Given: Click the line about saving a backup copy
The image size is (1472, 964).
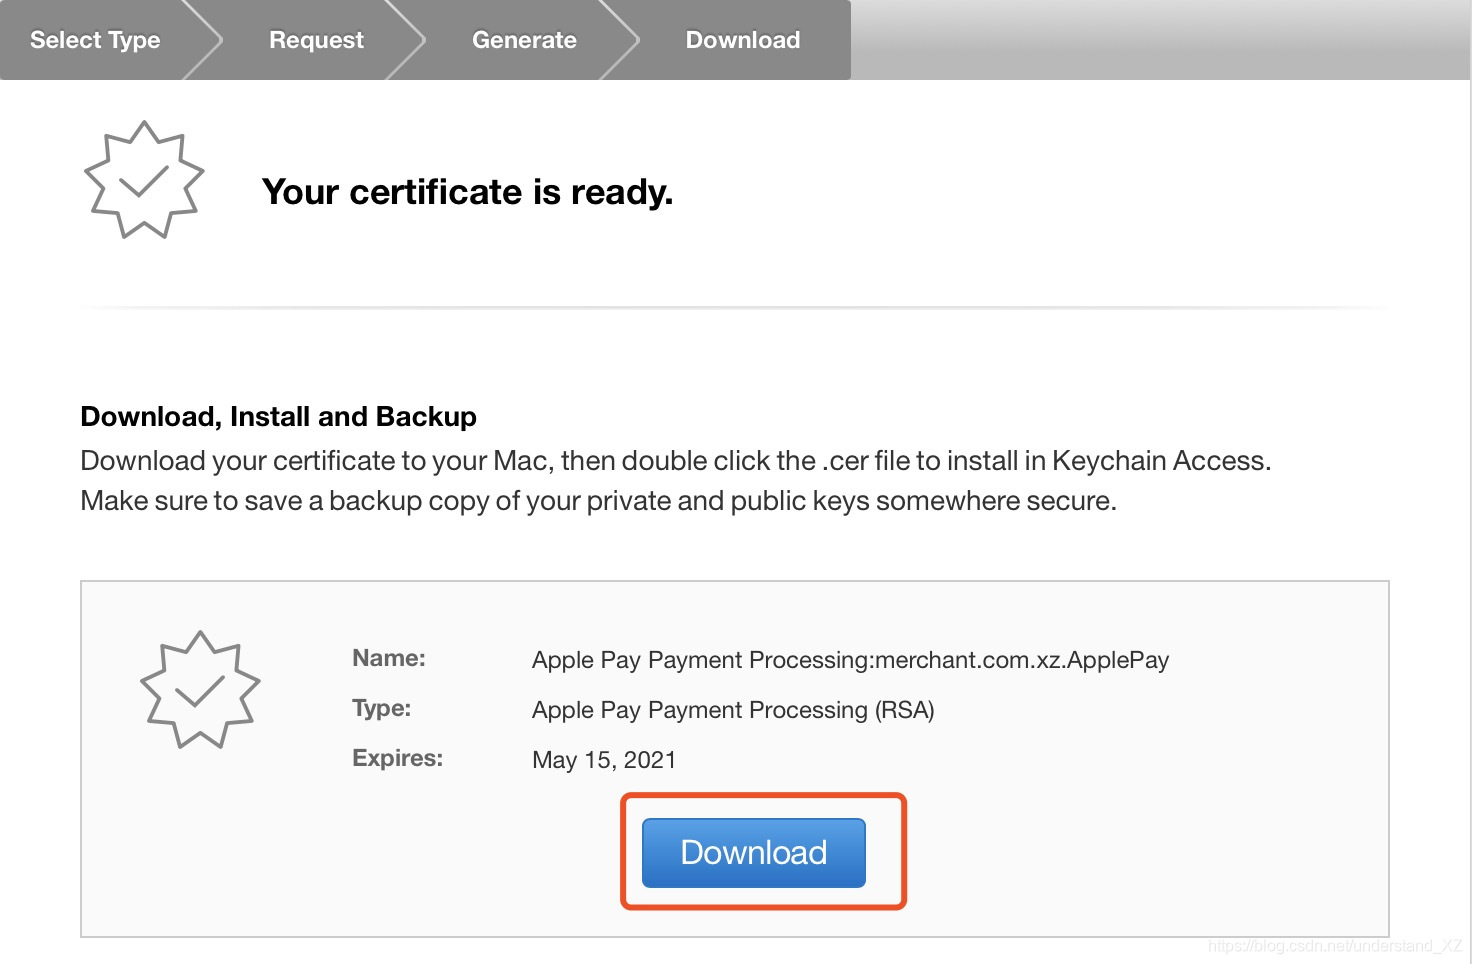Looking at the screenshot, I should [598, 501].
